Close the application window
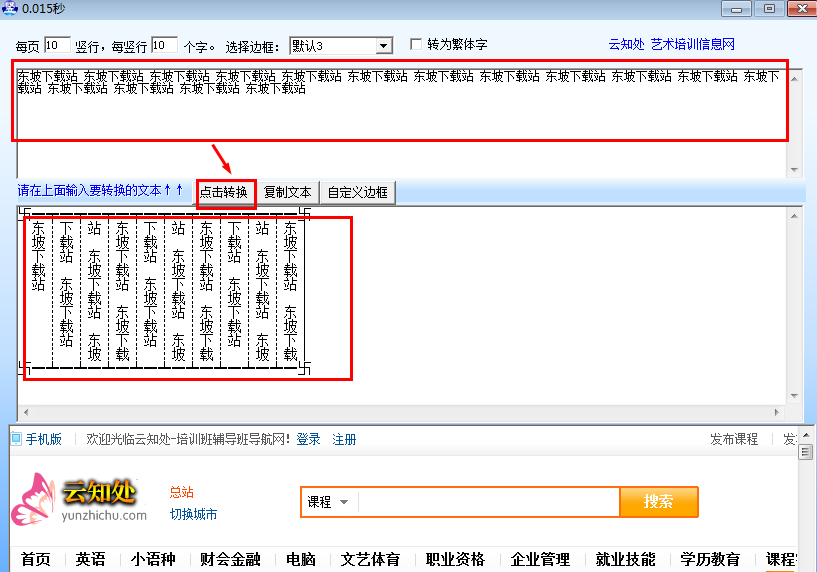This screenshot has height=572, width=817. click(x=802, y=8)
